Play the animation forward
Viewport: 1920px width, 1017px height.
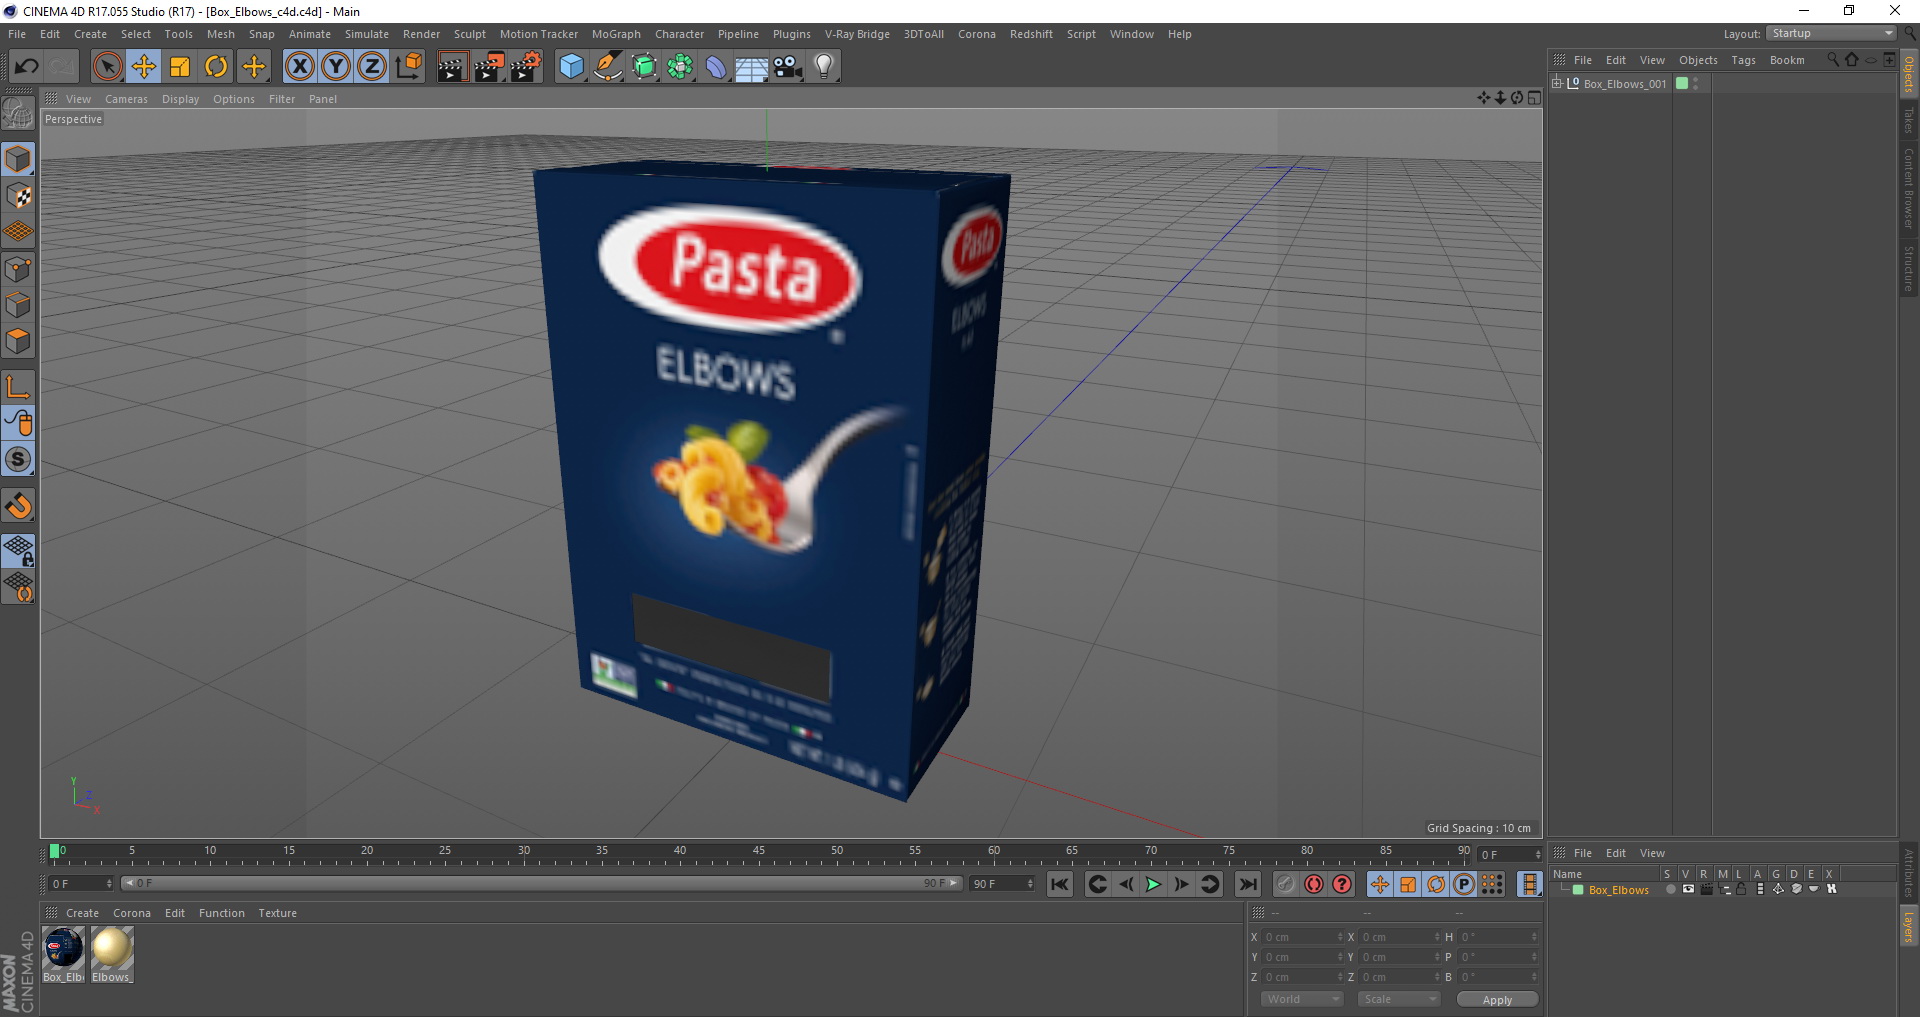(1153, 884)
